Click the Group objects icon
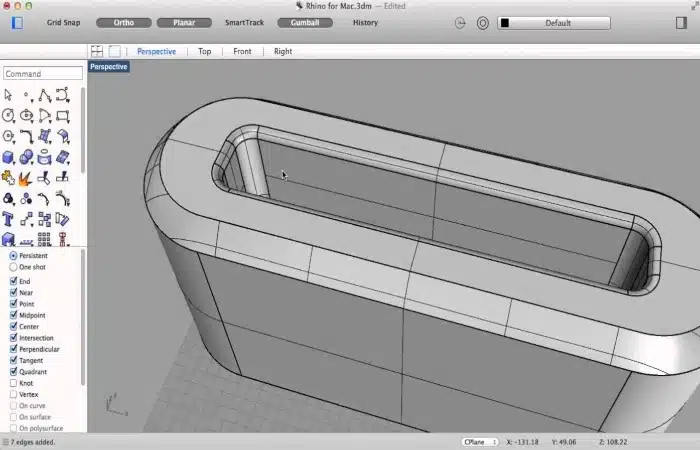Screen dimensions: 700x450 pyautogui.click(x=8, y=199)
